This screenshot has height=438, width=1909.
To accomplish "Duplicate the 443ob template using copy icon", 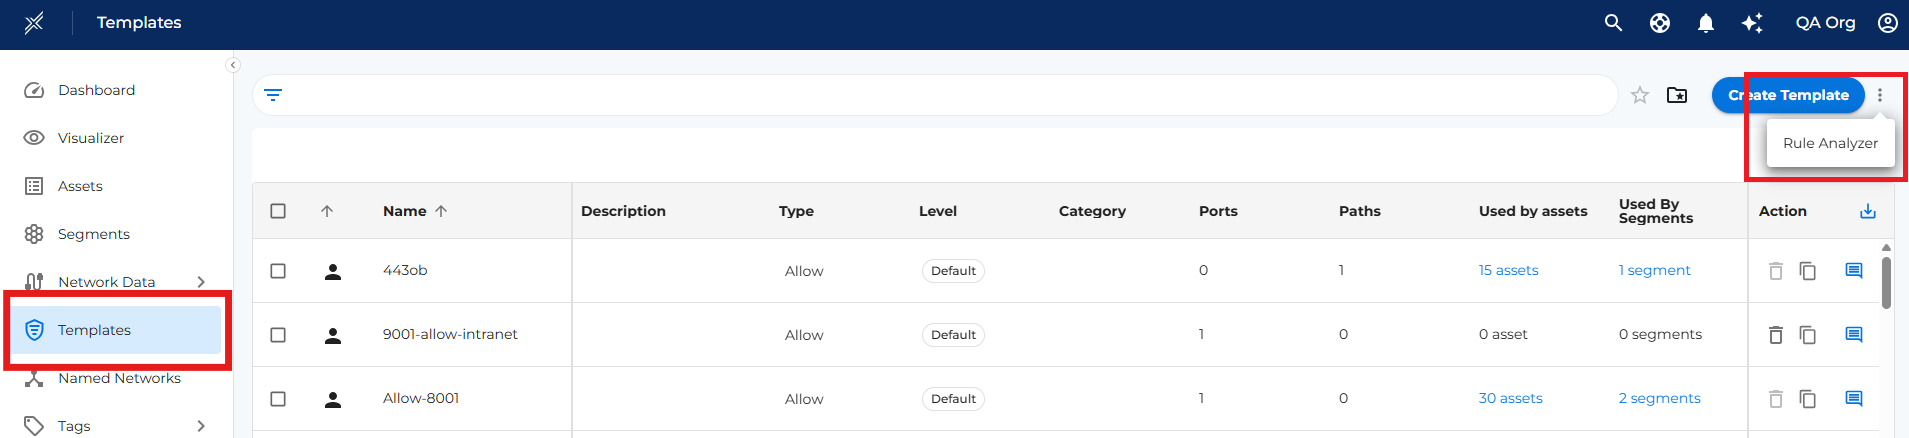I will 1808,271.
